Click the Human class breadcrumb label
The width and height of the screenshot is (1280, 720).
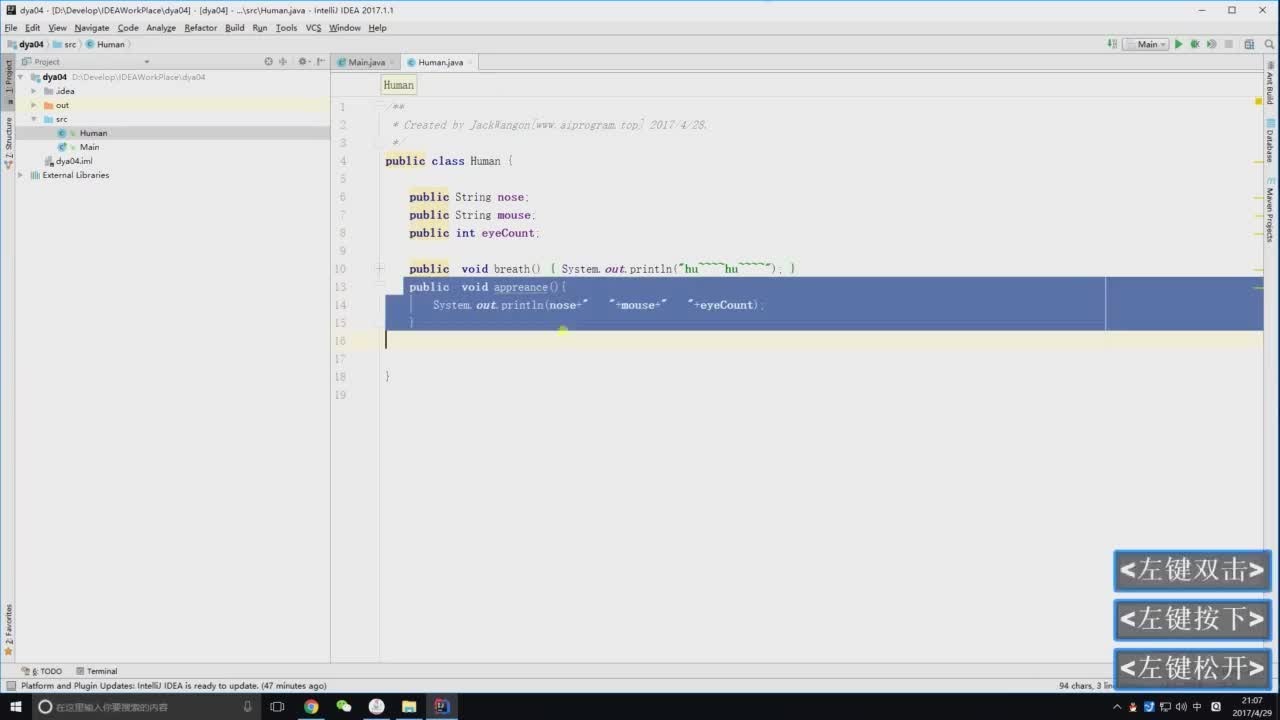(x=398, y=85)
